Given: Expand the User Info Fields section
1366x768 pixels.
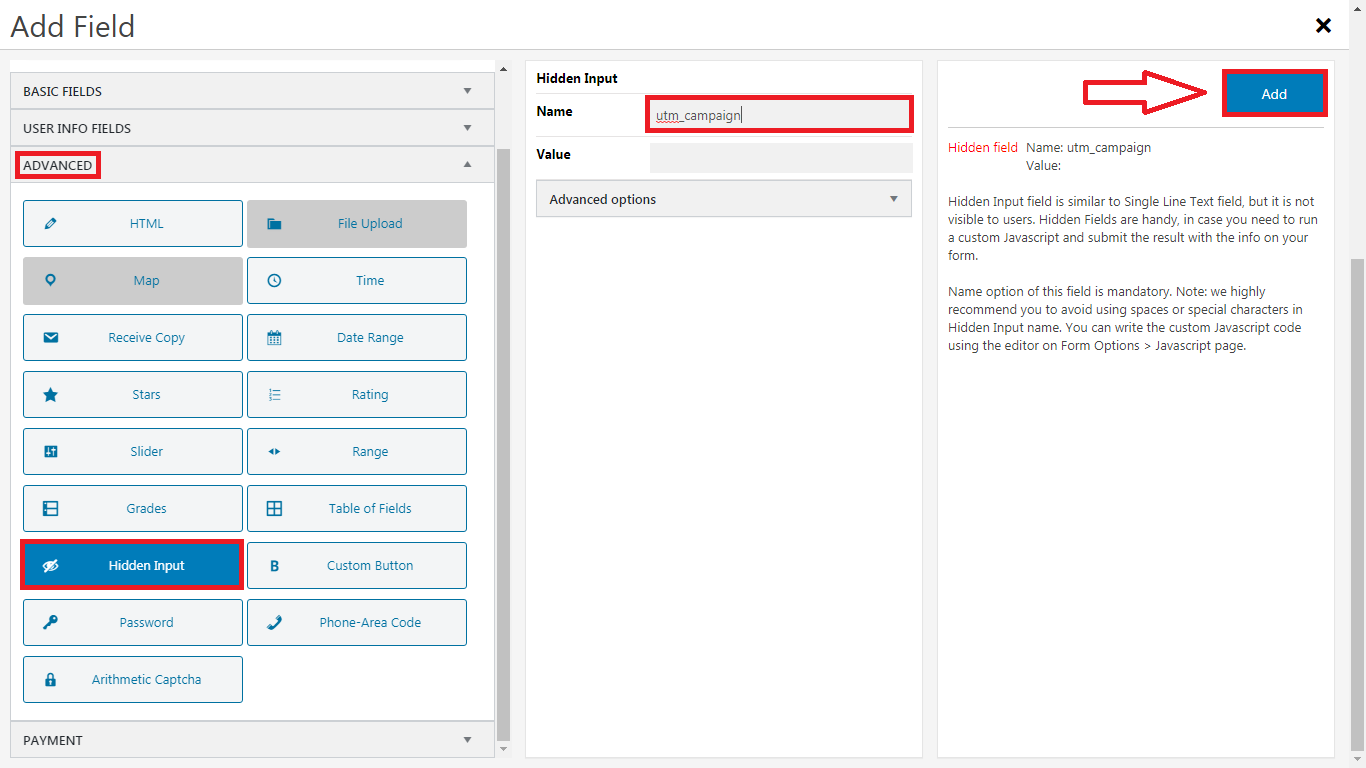Looking at the screenshot, I should pos(252,128).
